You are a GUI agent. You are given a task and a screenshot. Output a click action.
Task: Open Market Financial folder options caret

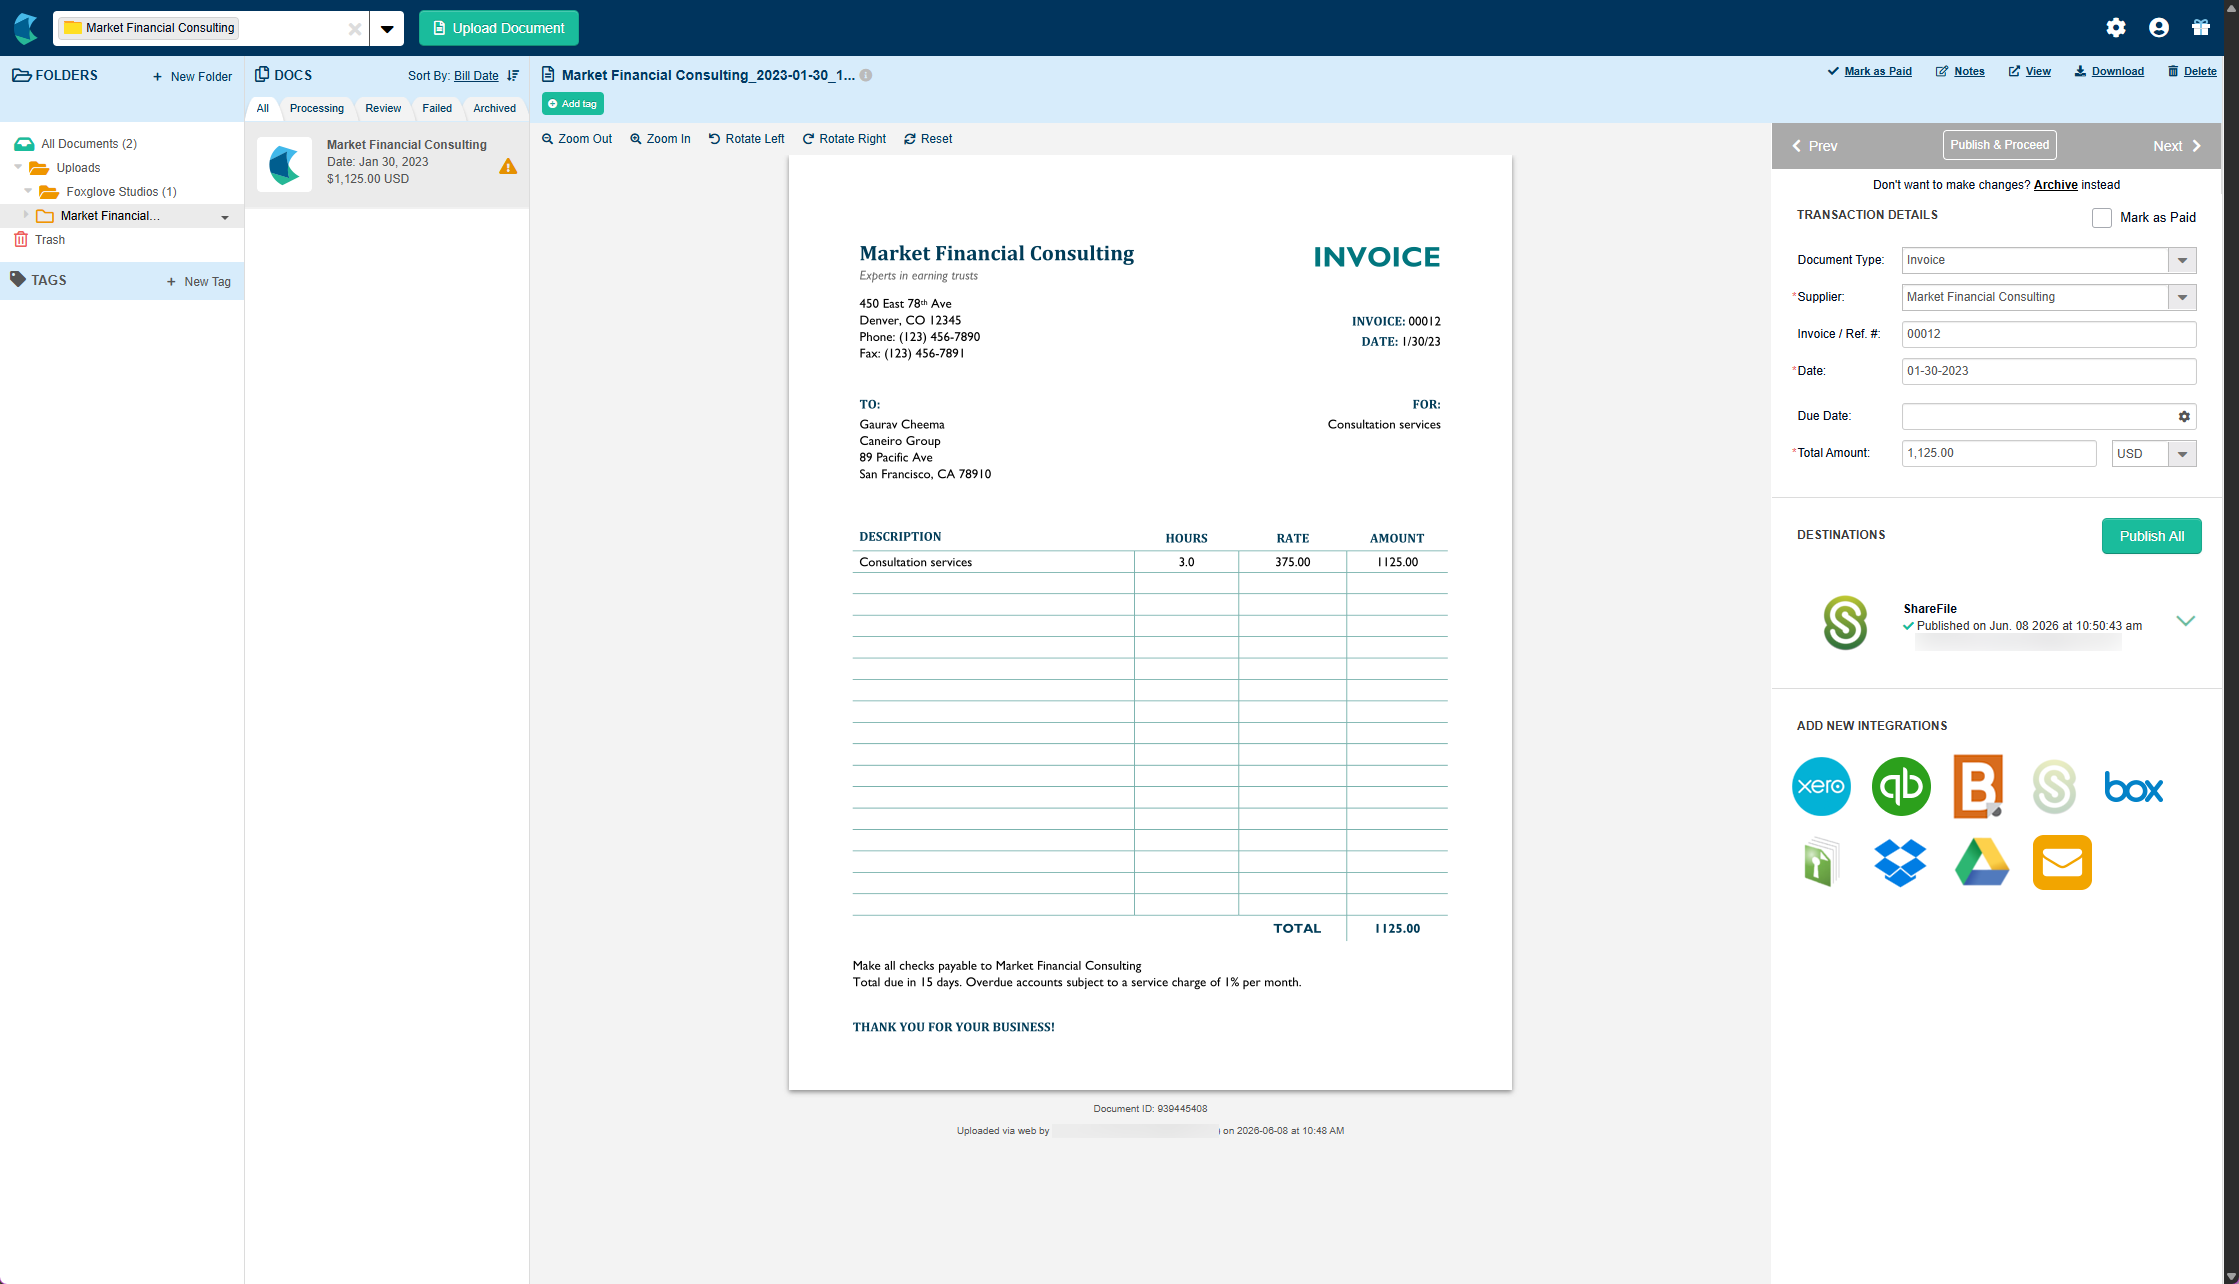pos(225,217)
